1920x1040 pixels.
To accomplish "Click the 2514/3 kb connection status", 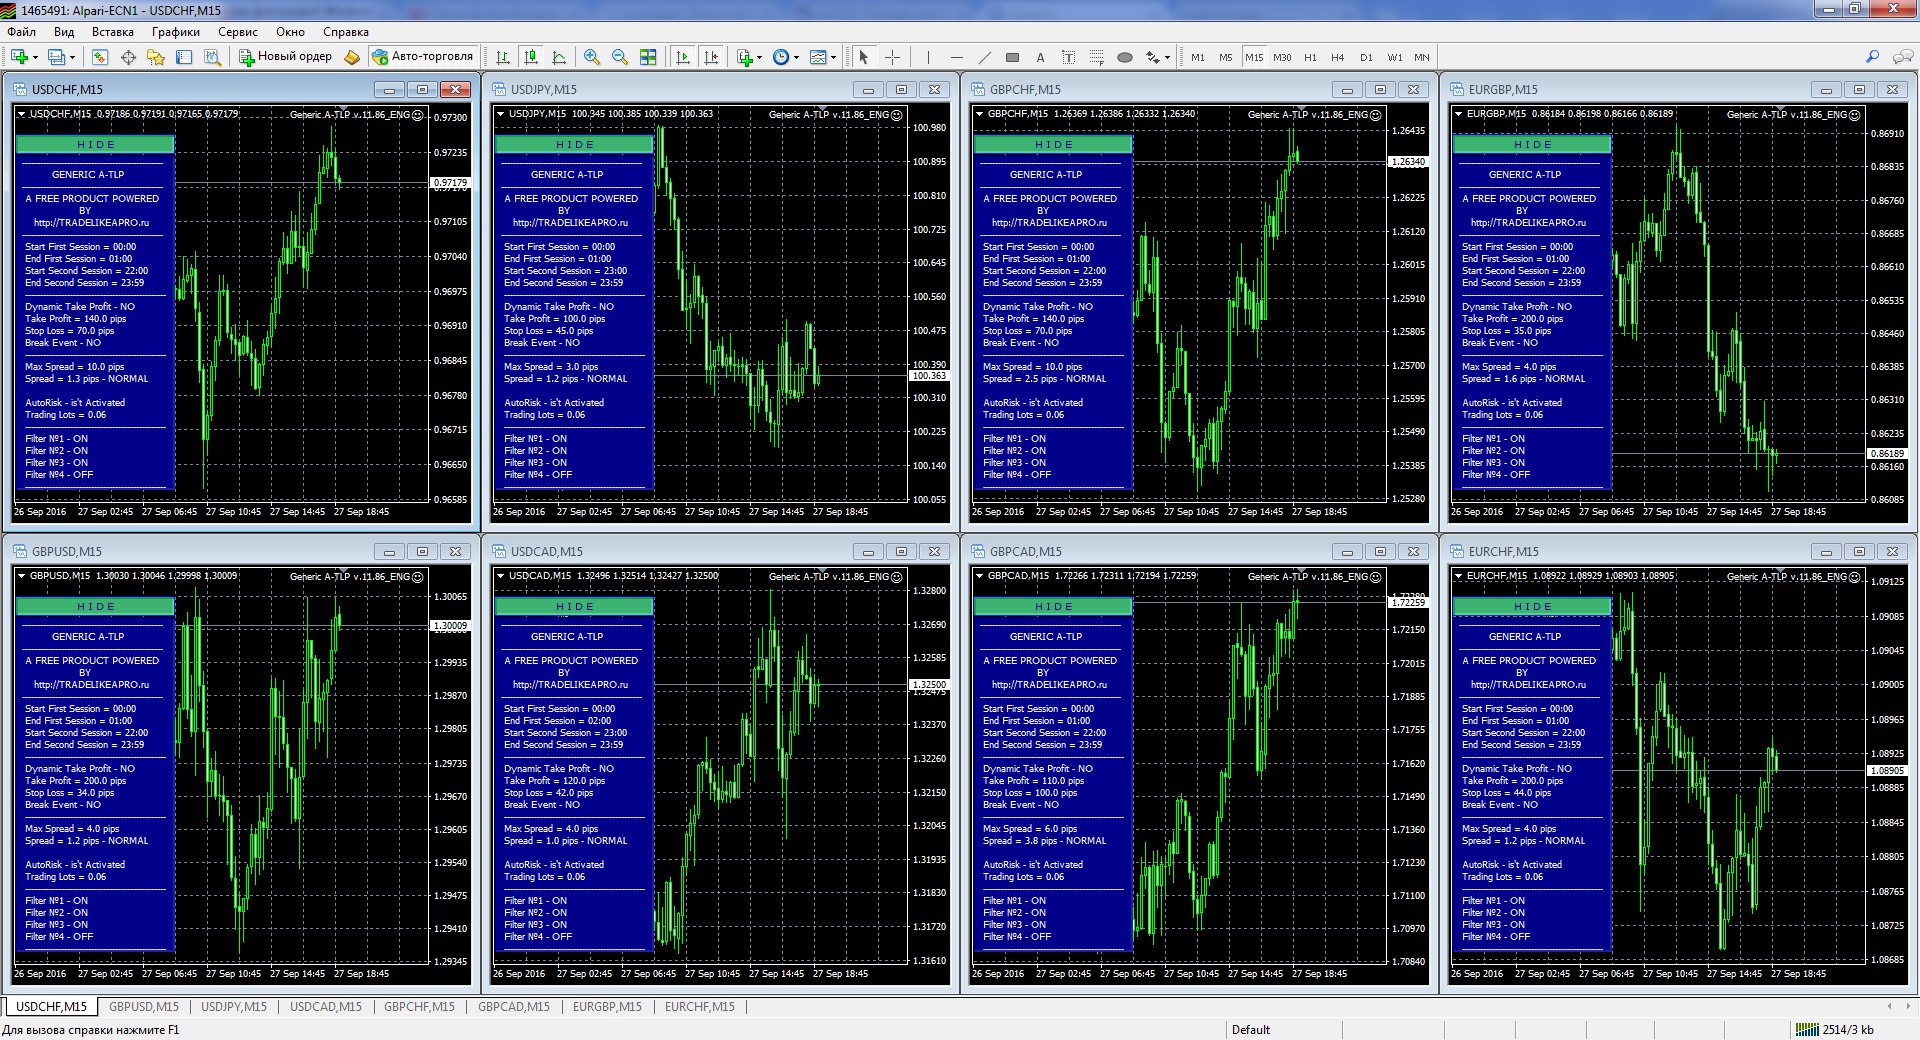I will pyautogui.click(x=1836, y=1030).
